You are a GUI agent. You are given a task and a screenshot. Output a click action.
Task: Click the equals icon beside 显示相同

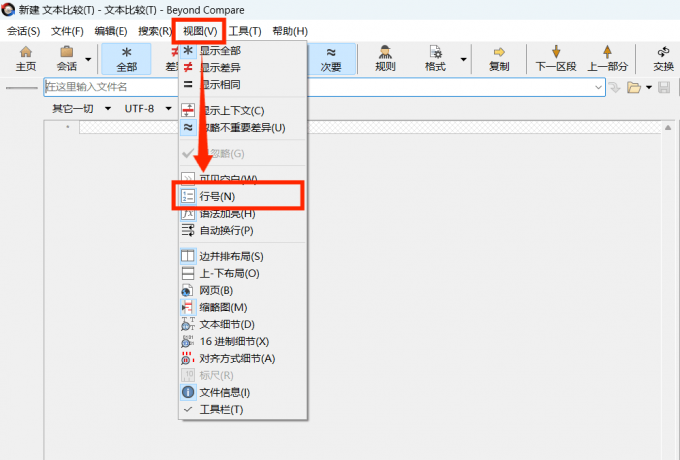(x=188, y=85)
